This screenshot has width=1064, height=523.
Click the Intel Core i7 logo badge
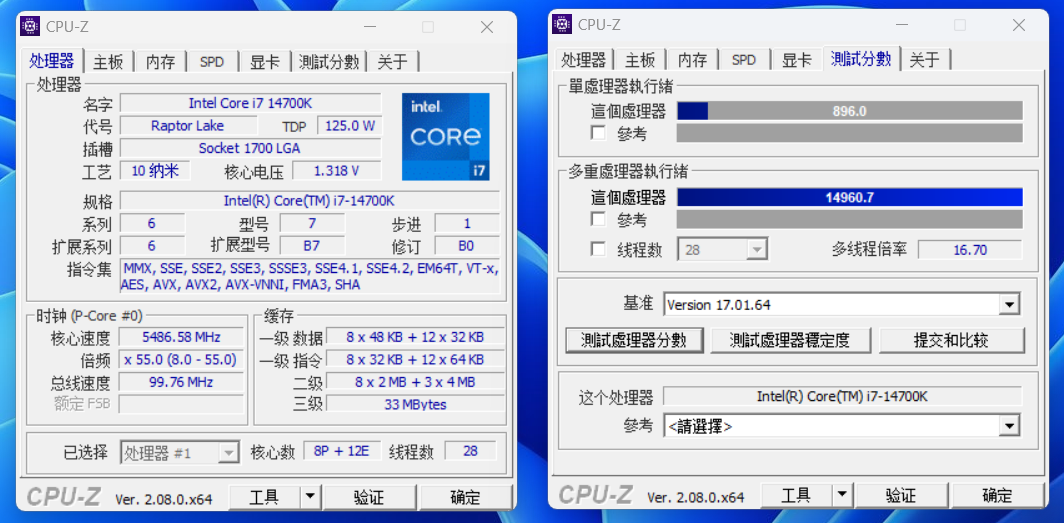coord(446,137)
